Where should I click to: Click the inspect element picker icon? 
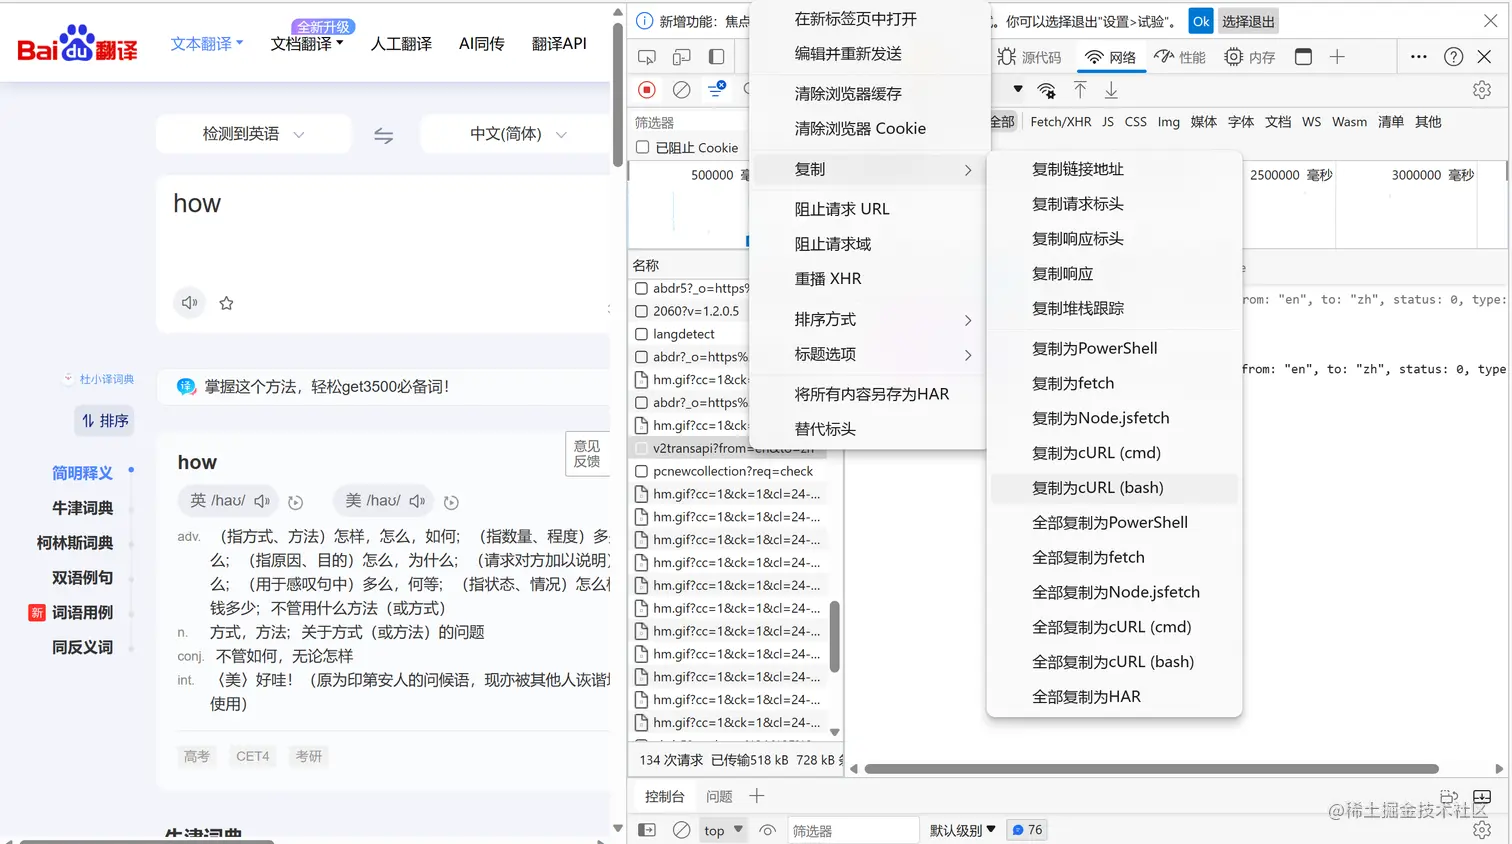tap(647, 57)
